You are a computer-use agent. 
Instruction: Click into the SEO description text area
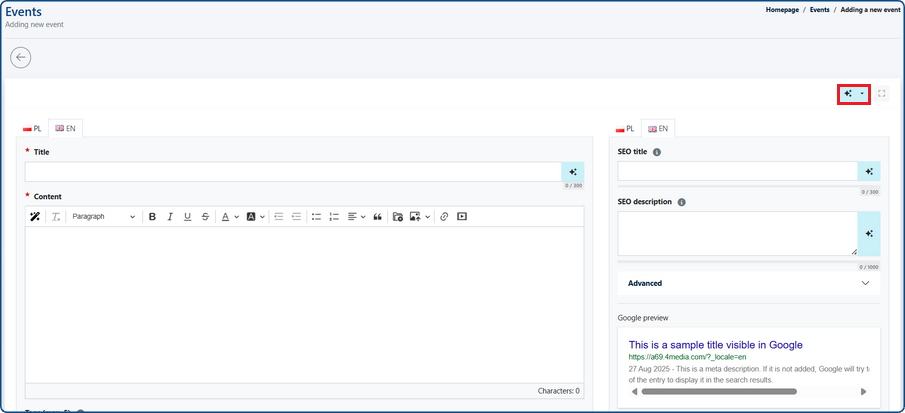pos(737,233)
